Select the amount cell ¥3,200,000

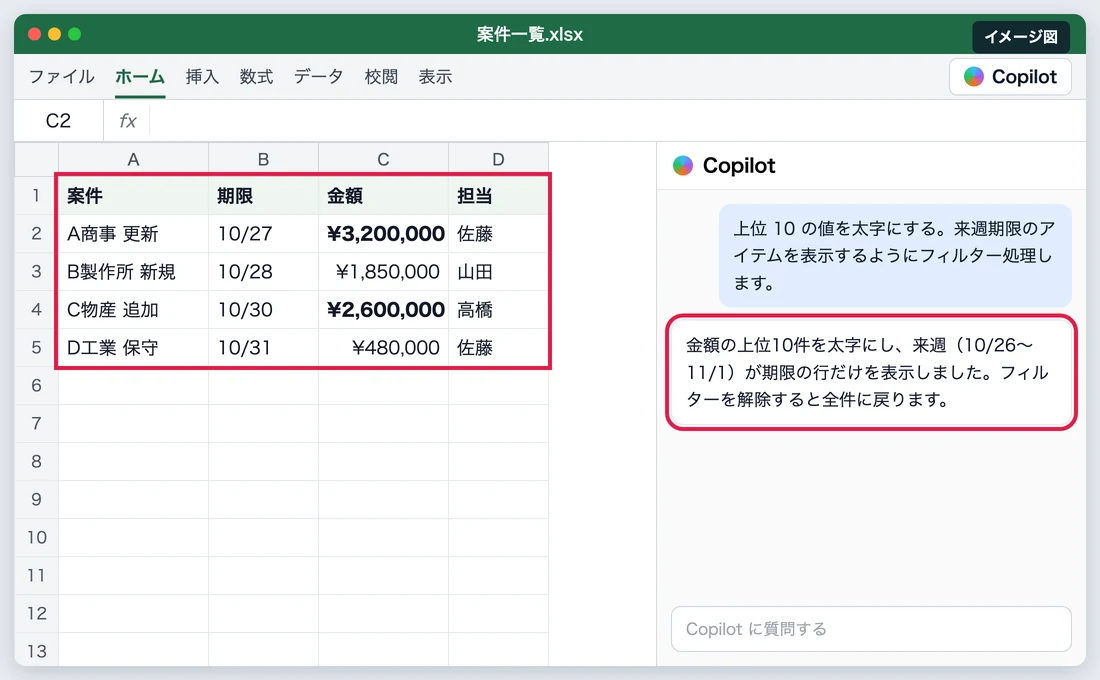pos(383,233)
